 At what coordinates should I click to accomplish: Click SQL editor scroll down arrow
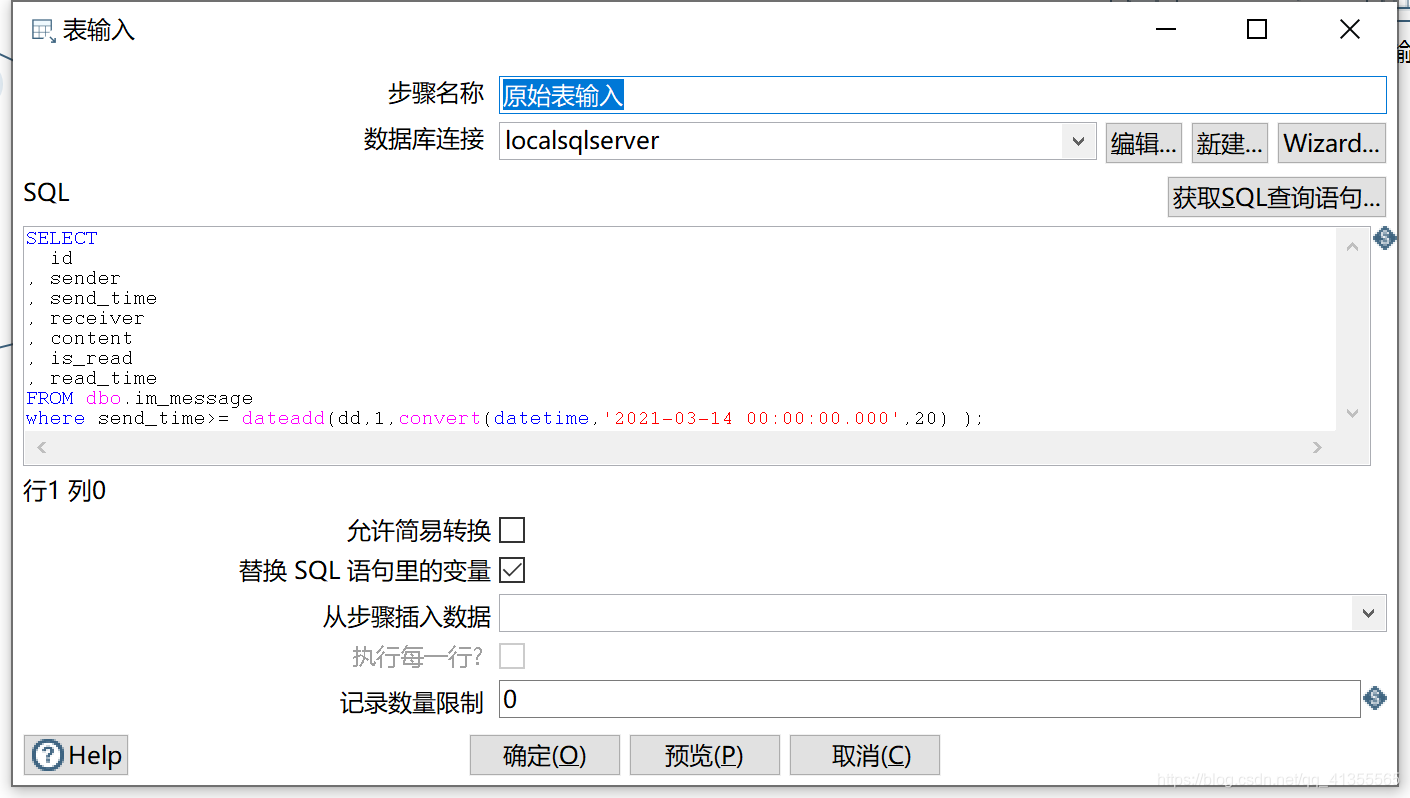pyautogui.click(x=1353, y=413)
